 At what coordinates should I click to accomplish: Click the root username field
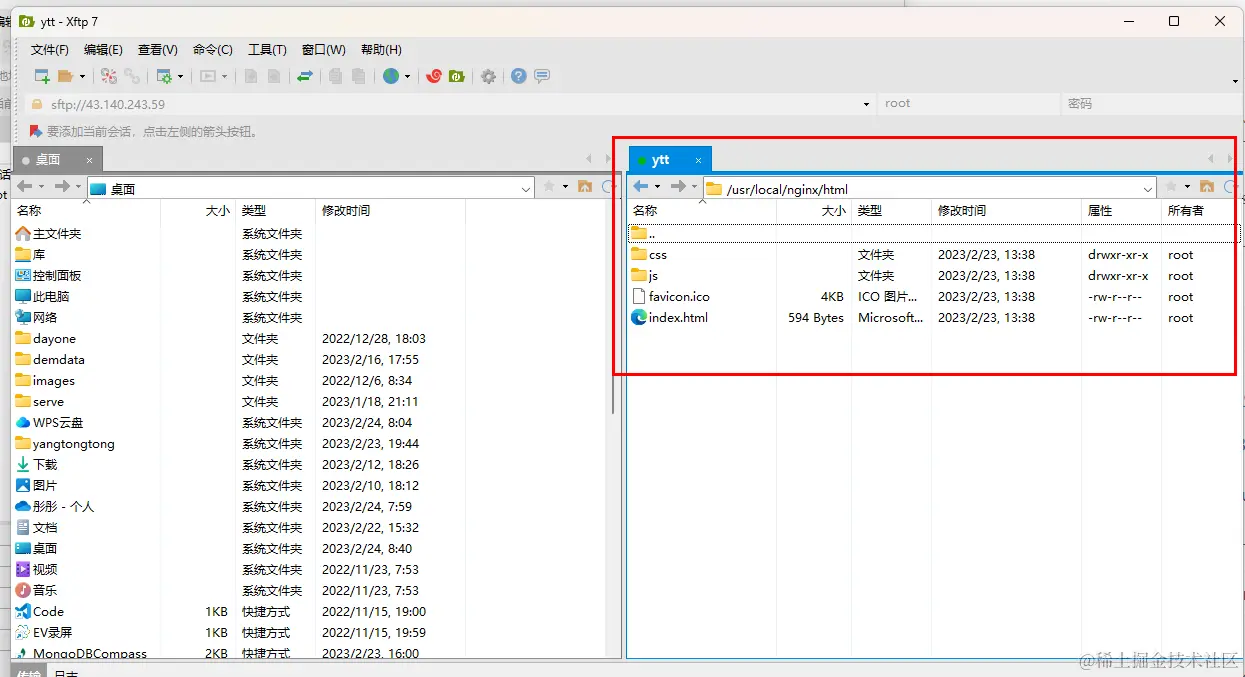point(968,104)
